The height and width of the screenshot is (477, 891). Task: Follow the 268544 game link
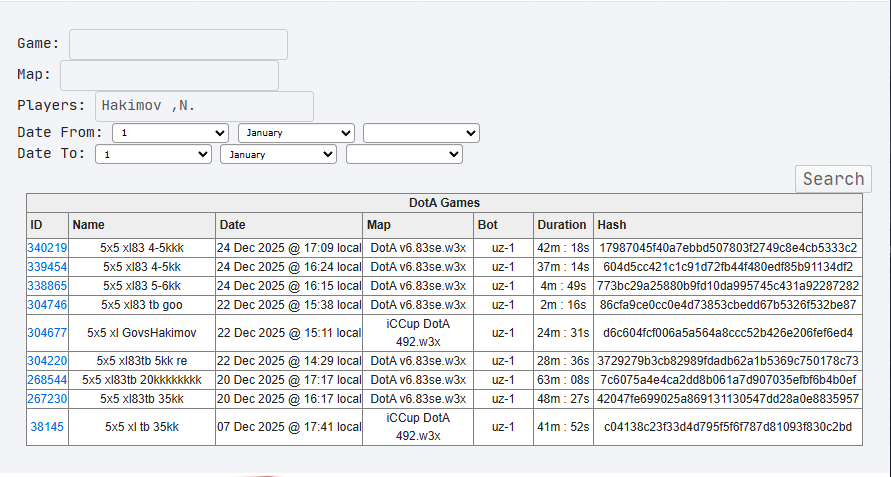coord(47,380)
